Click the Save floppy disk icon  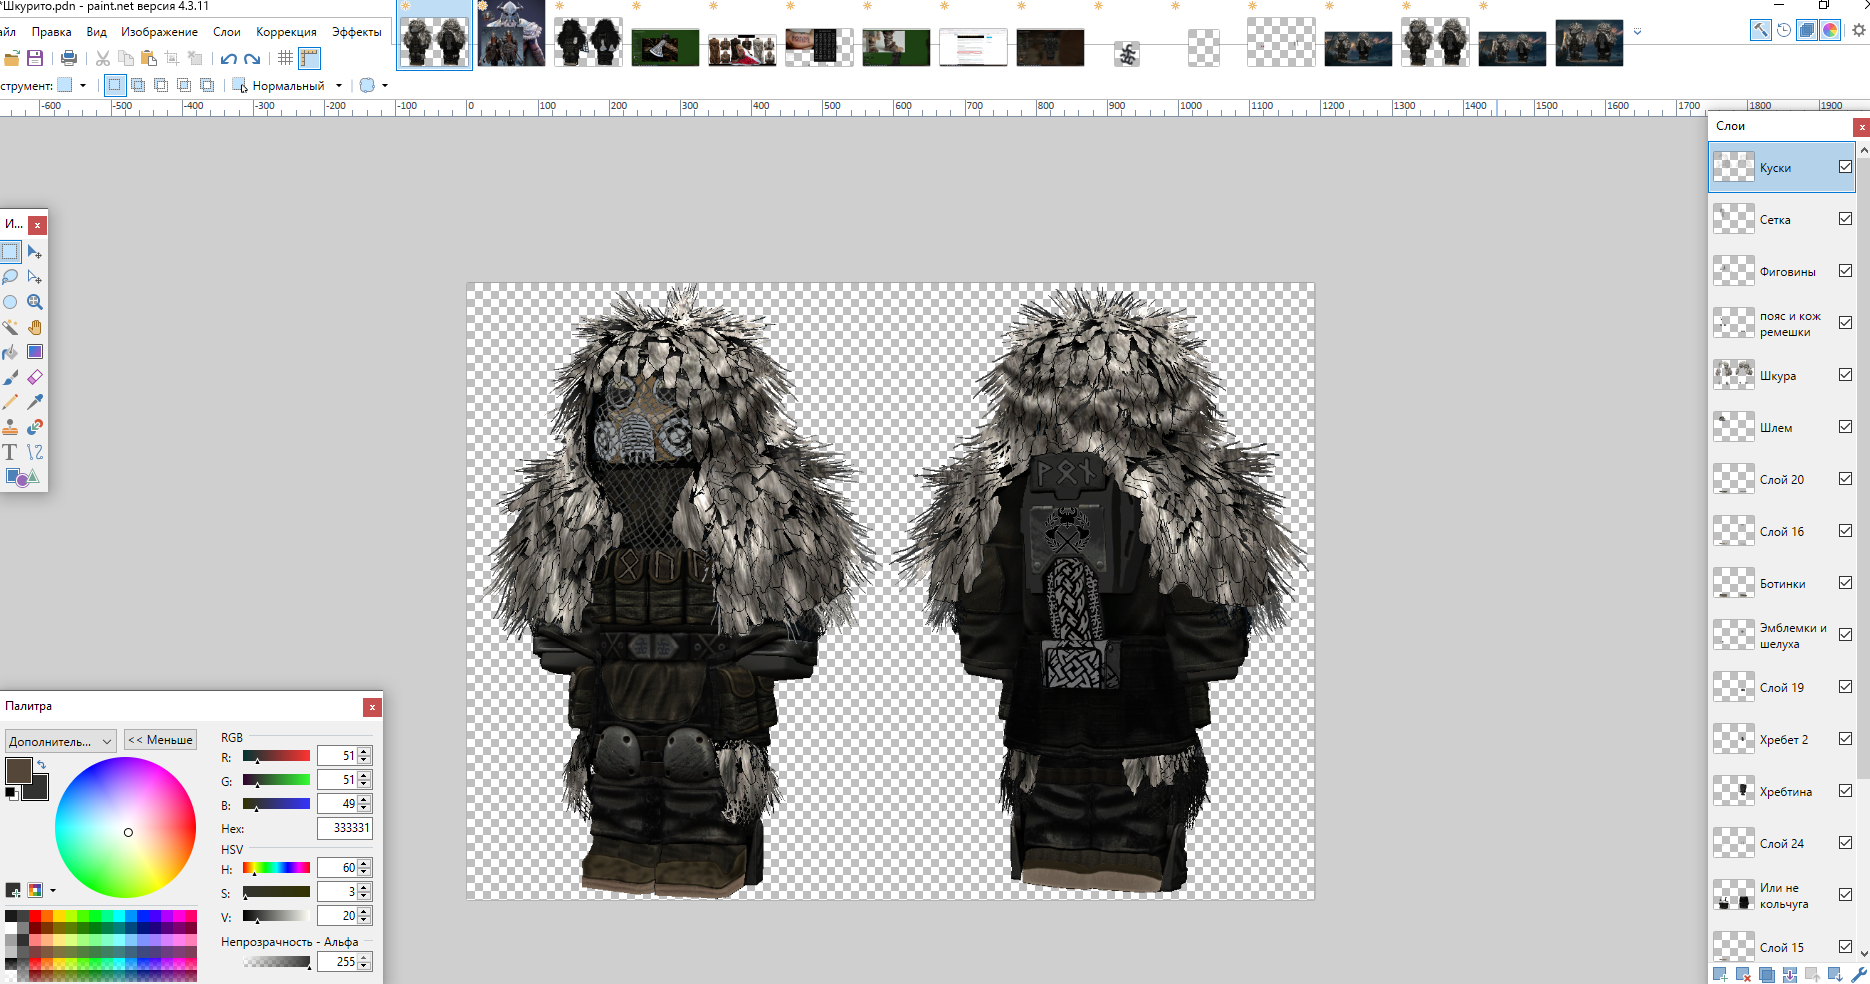click(35, 58)
